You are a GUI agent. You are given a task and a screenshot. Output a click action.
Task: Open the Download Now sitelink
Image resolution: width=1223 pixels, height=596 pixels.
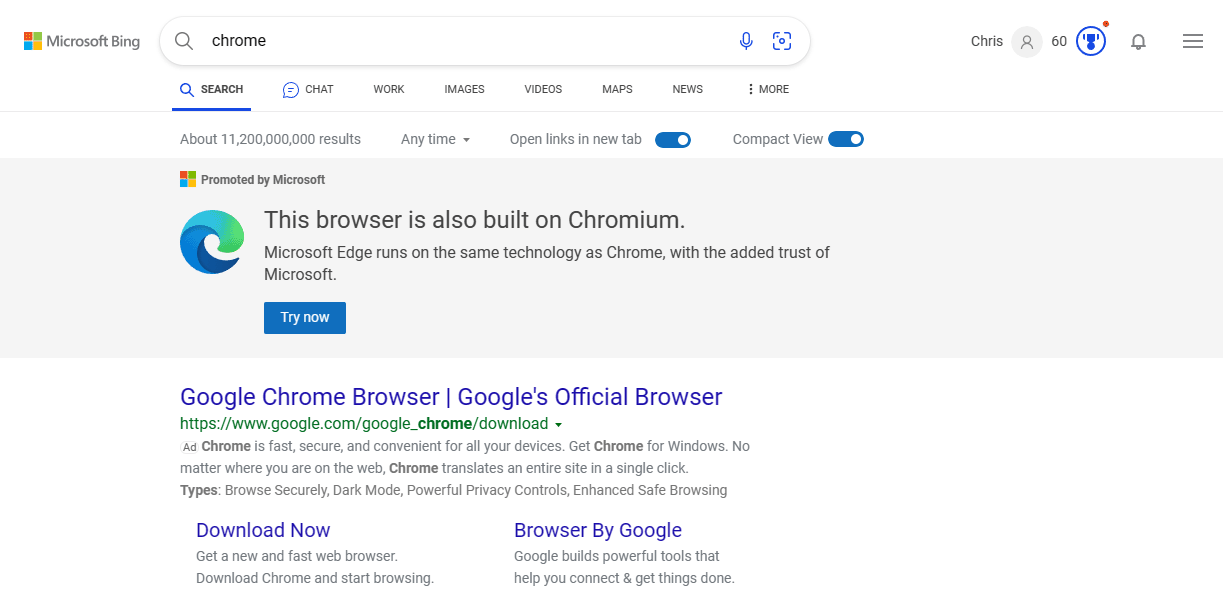pyautogui.click(x=263, y=530)
